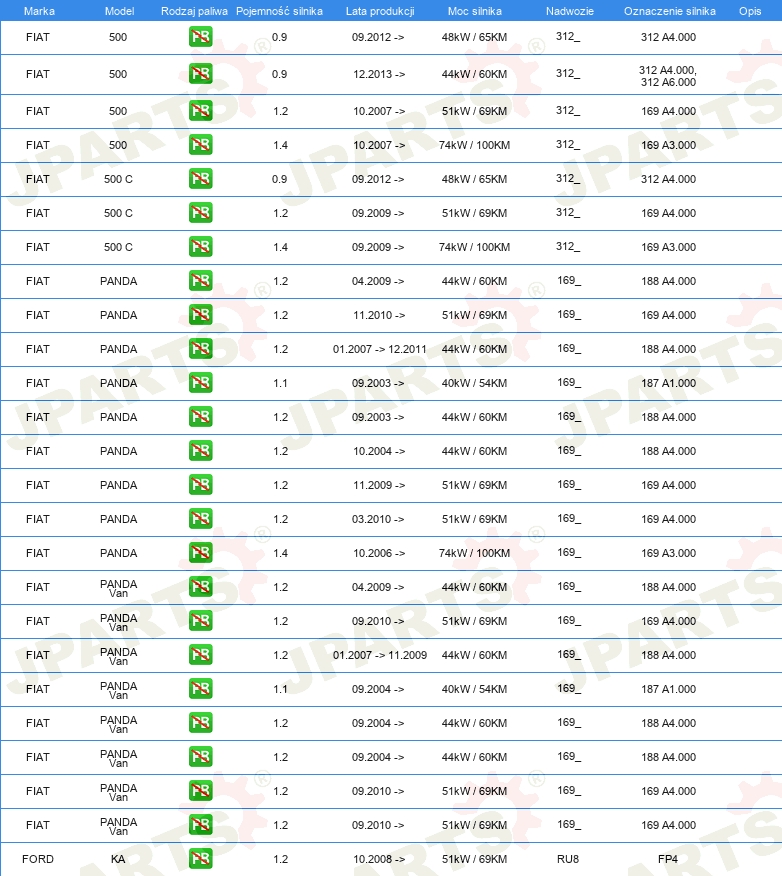
Task: Click the Model column header
Action: click(120, 11)
